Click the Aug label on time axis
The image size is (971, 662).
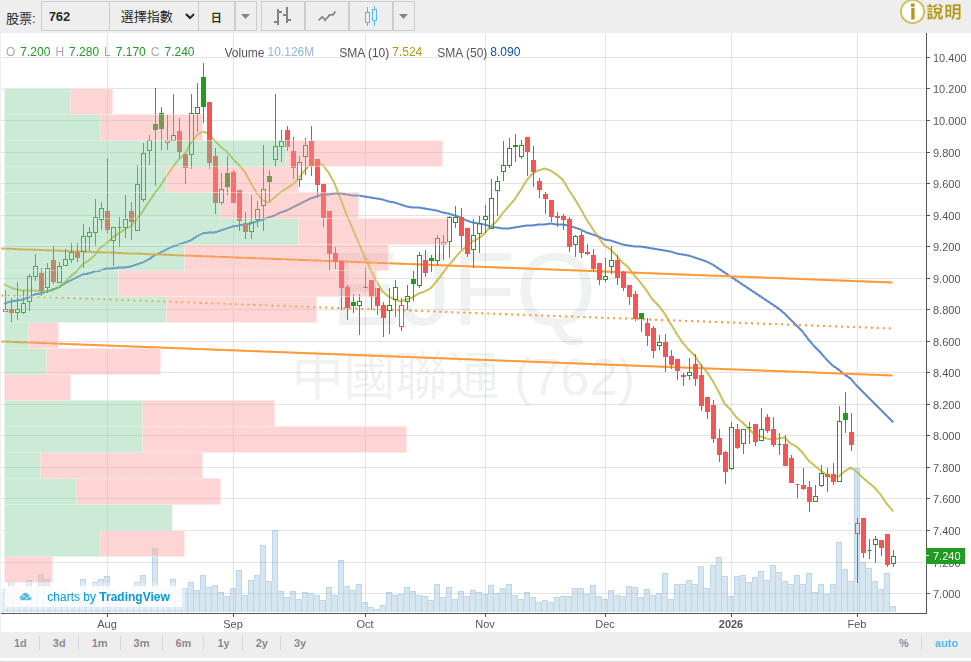coord(107,624)
